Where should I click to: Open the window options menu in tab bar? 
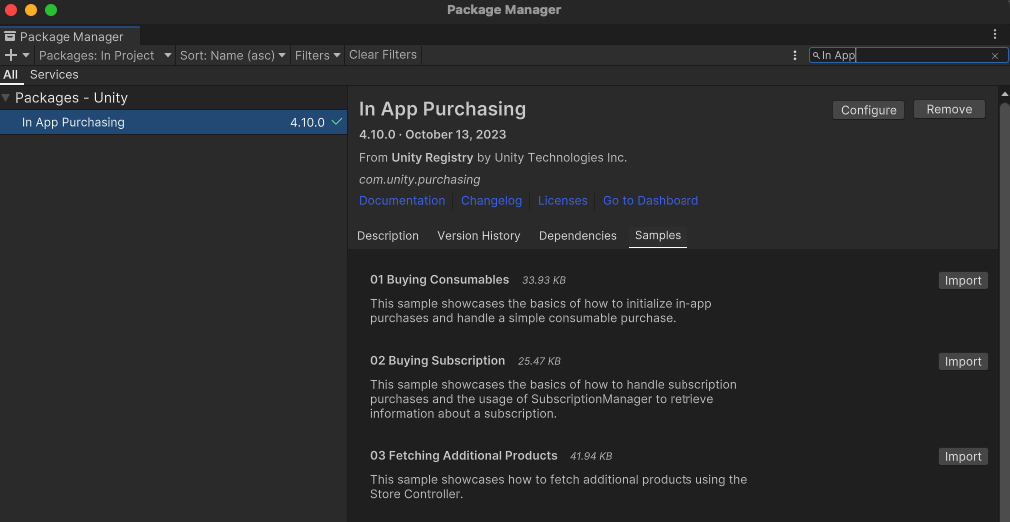click(x=995, y=34)
